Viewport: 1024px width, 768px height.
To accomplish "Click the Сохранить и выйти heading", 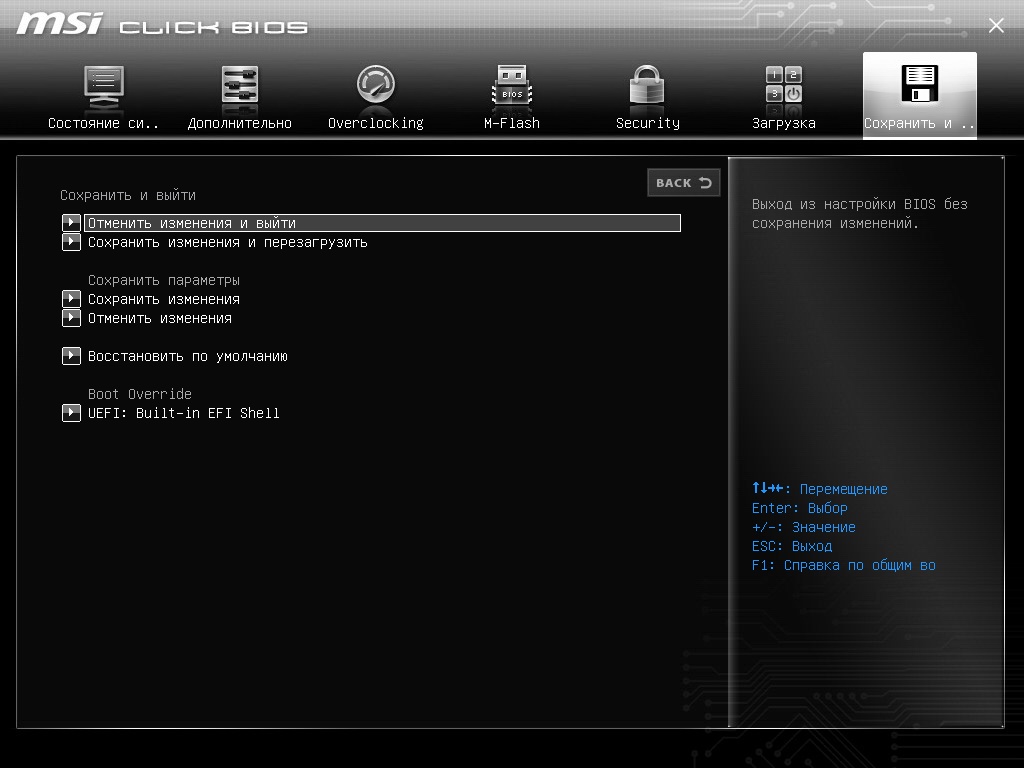I will tap(128, 195).
